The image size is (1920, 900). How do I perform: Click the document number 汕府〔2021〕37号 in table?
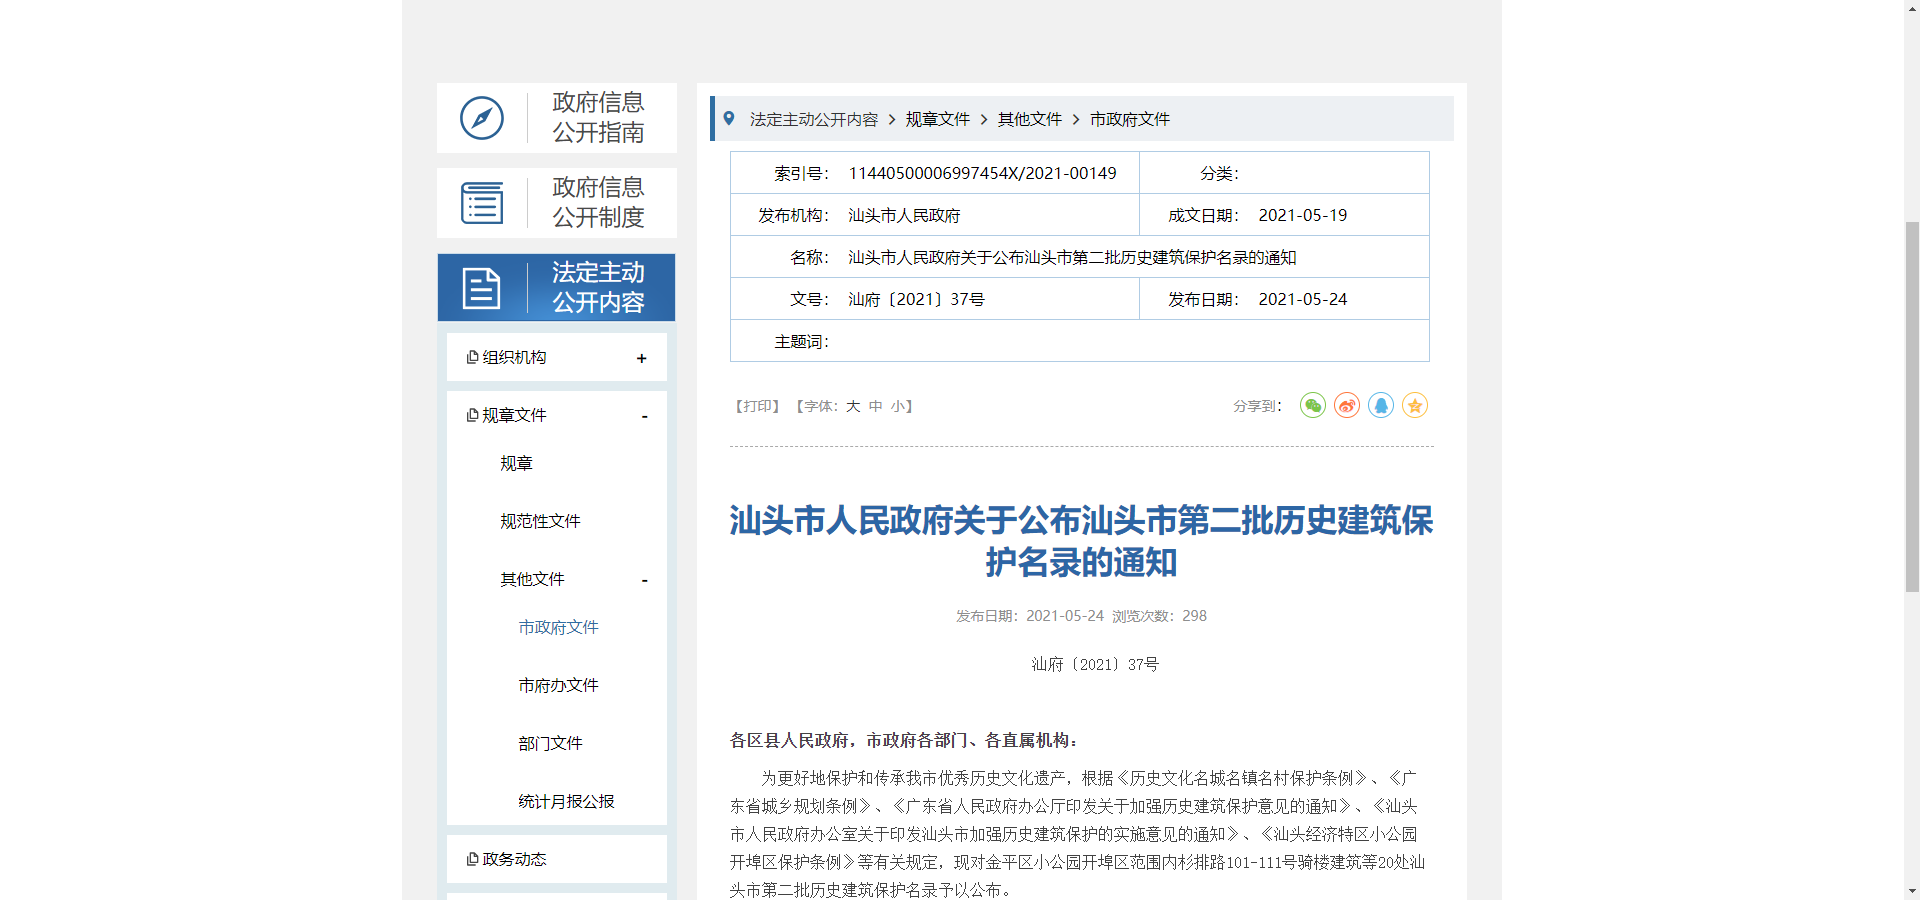[x=916, y=299]
